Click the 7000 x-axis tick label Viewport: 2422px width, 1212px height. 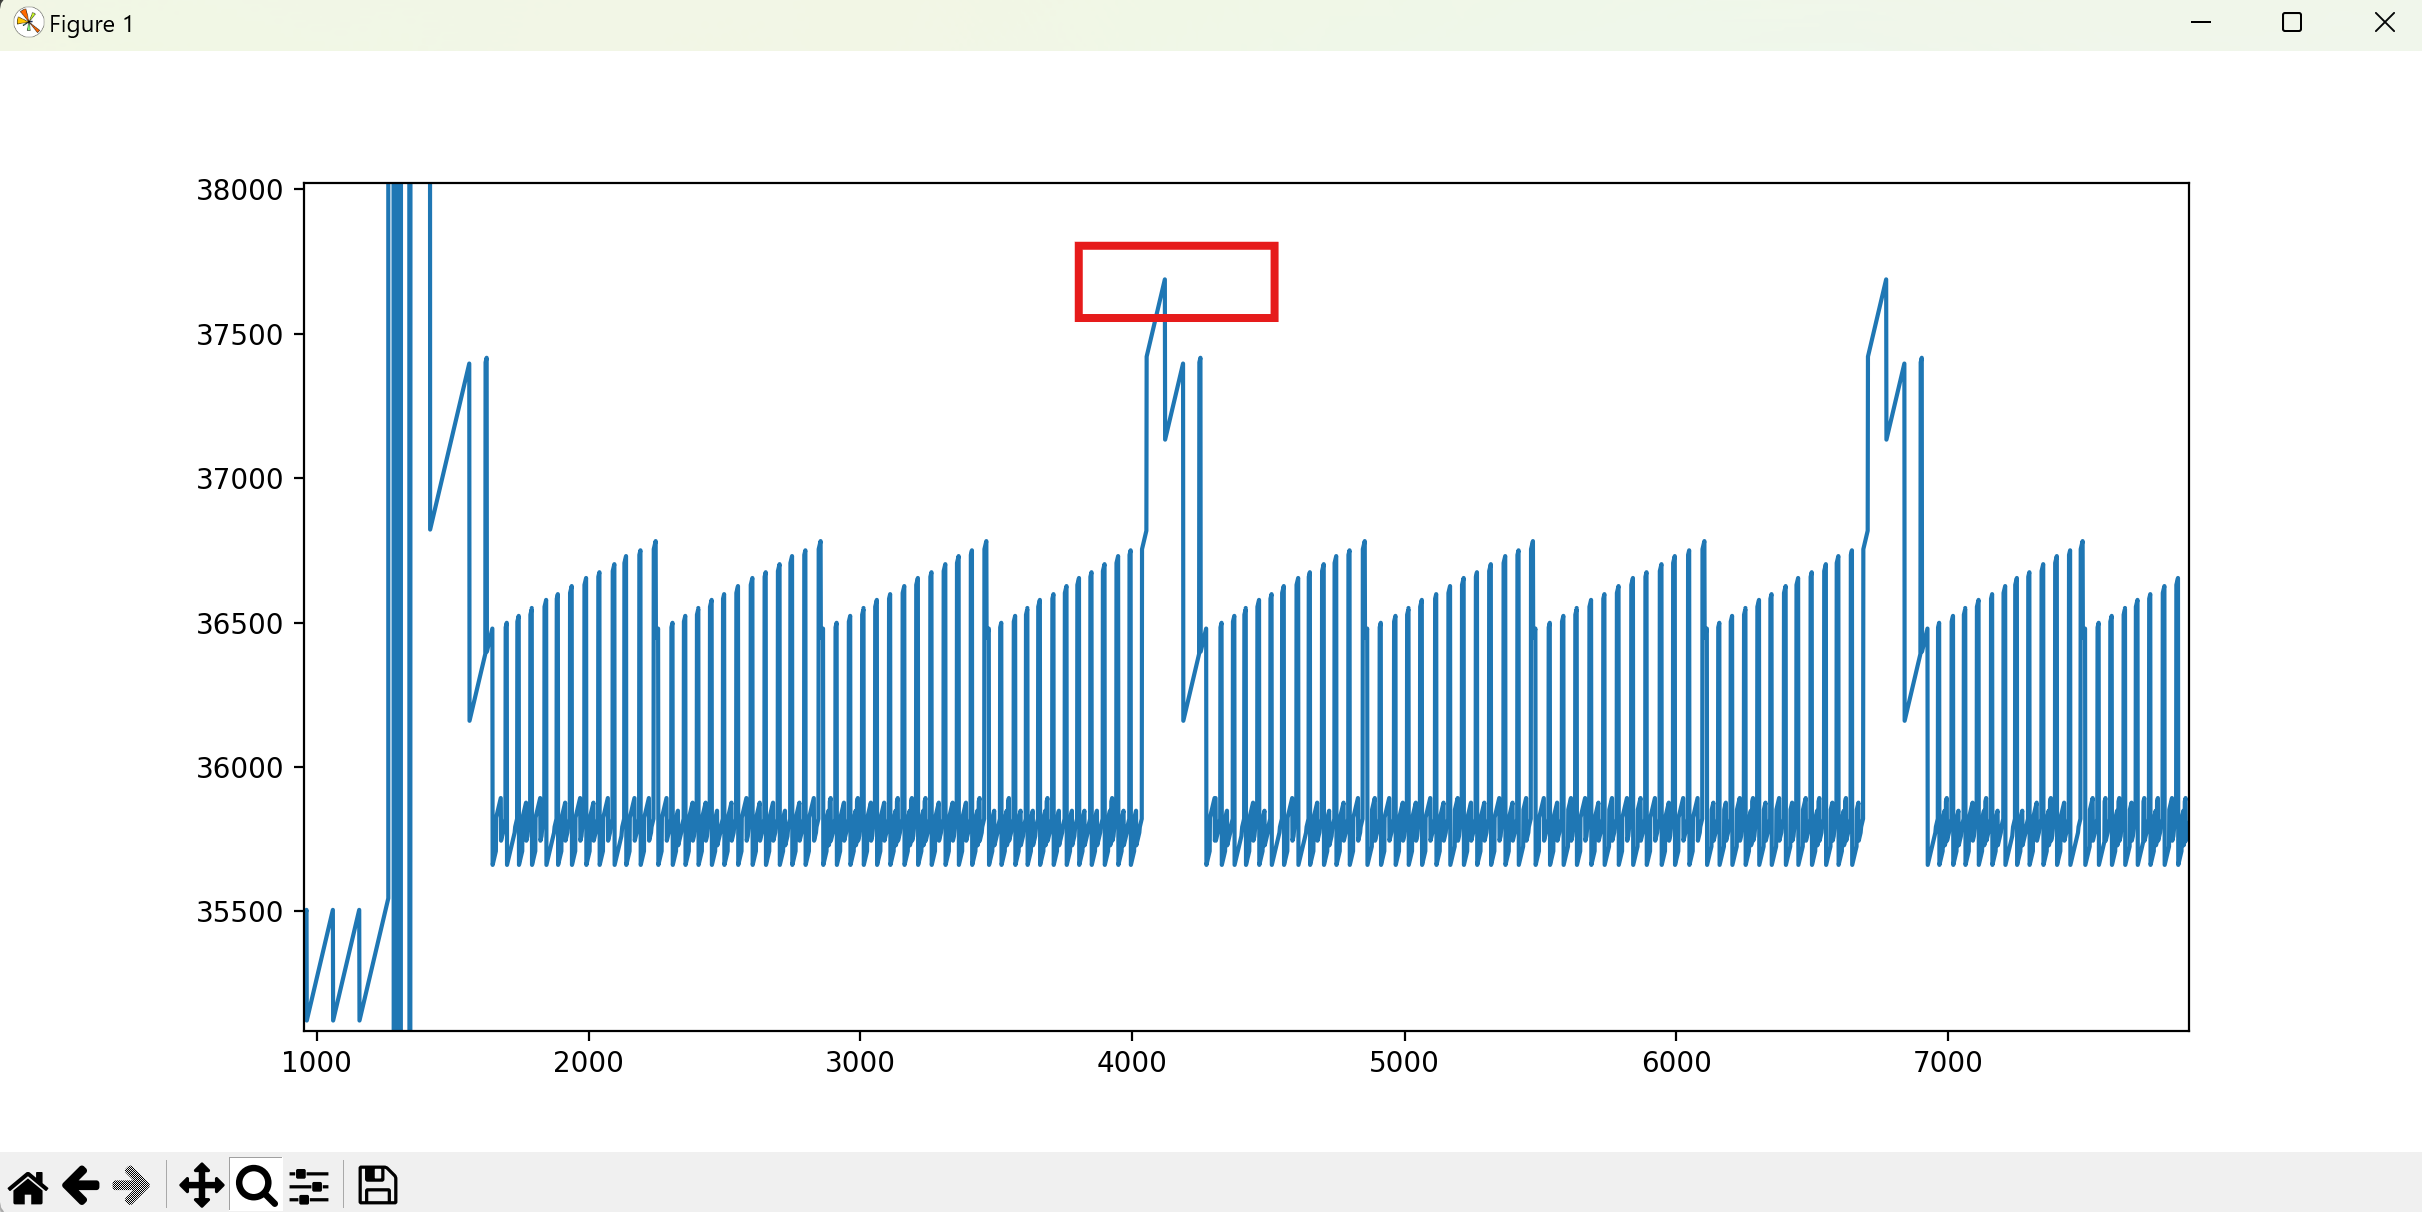(x=1947, y=1062)
